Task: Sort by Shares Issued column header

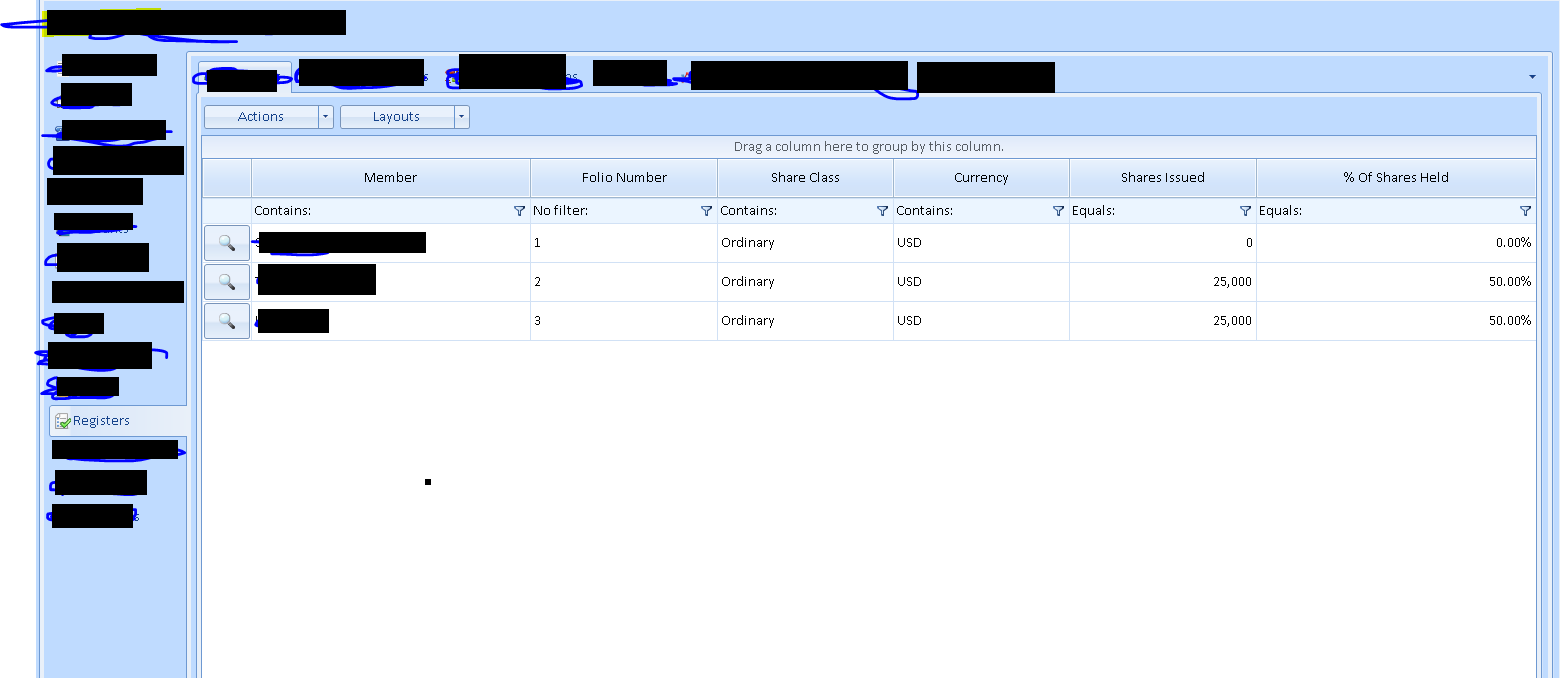Action: (1162, 178)
